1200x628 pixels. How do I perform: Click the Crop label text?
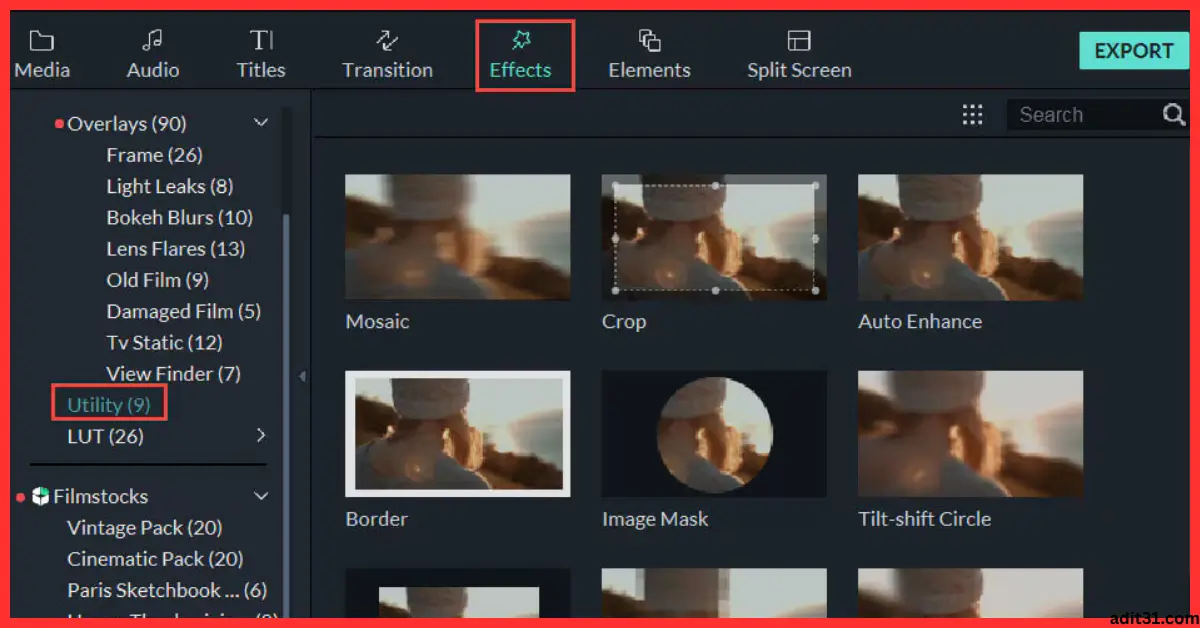pos(624,321)
